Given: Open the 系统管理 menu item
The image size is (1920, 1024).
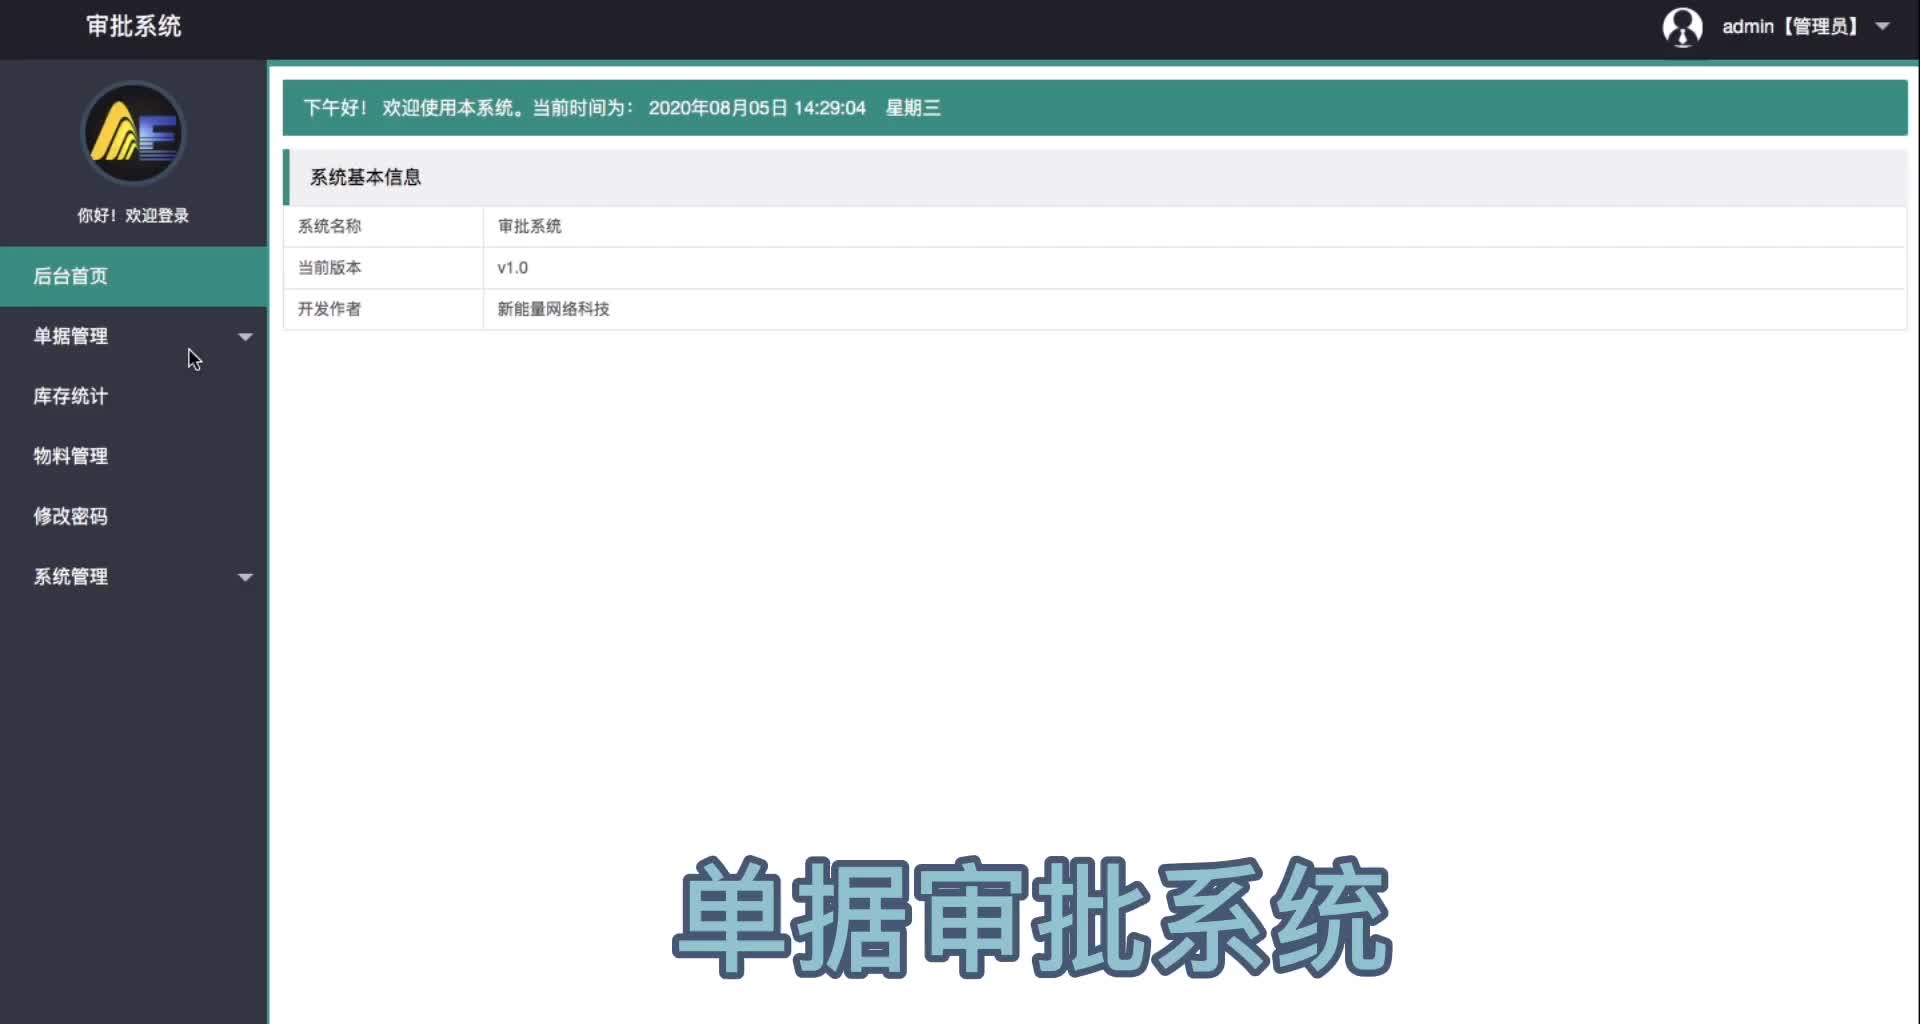Looking at the screenshot, I should (134, 576).
